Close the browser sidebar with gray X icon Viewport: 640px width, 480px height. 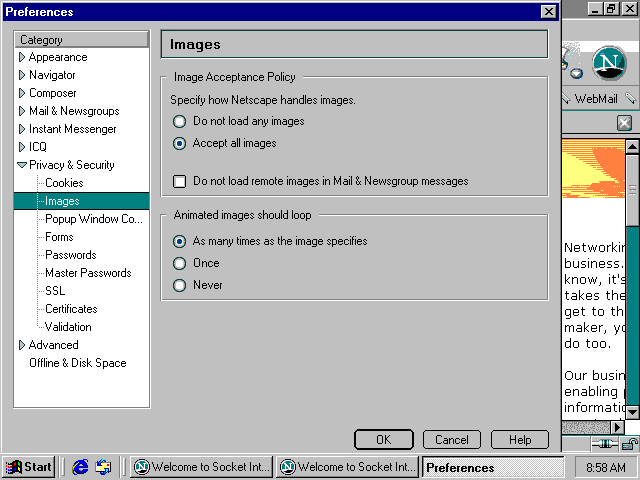point(624,123)
